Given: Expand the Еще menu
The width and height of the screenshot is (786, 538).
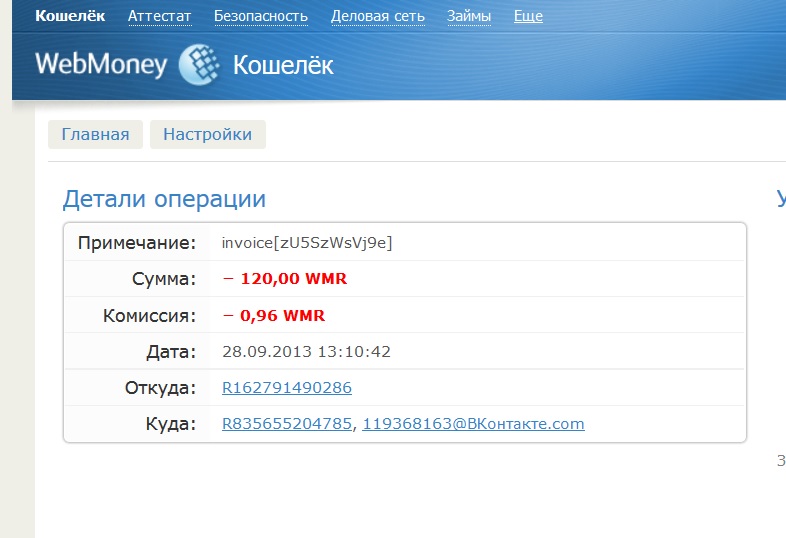Looking at the screenshot, I should 528,17.
